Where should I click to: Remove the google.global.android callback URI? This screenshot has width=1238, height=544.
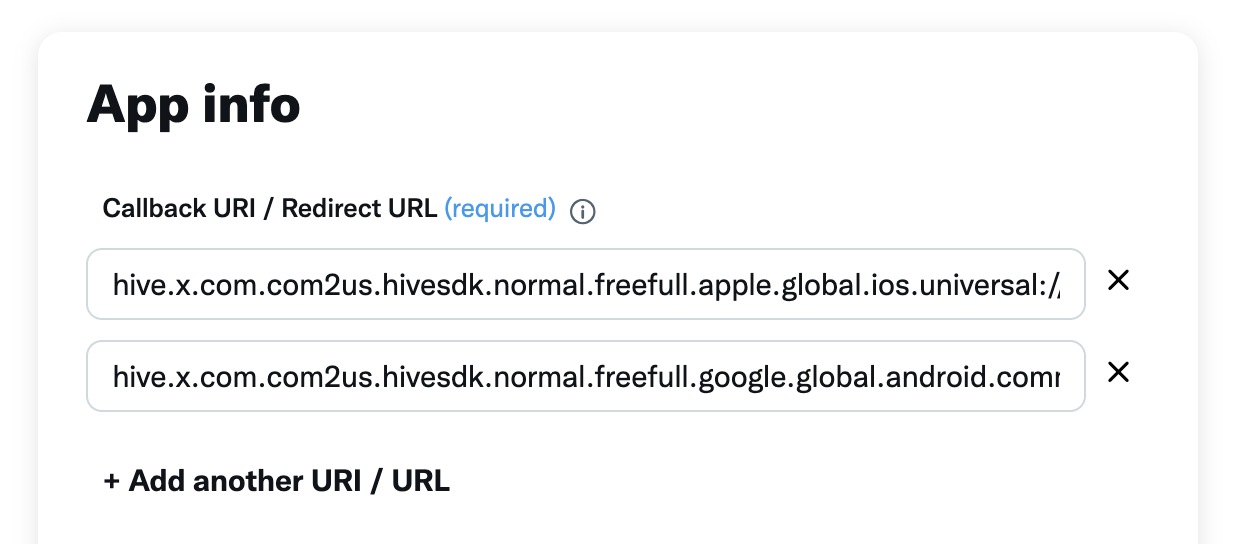click(x=1118, y=373)
